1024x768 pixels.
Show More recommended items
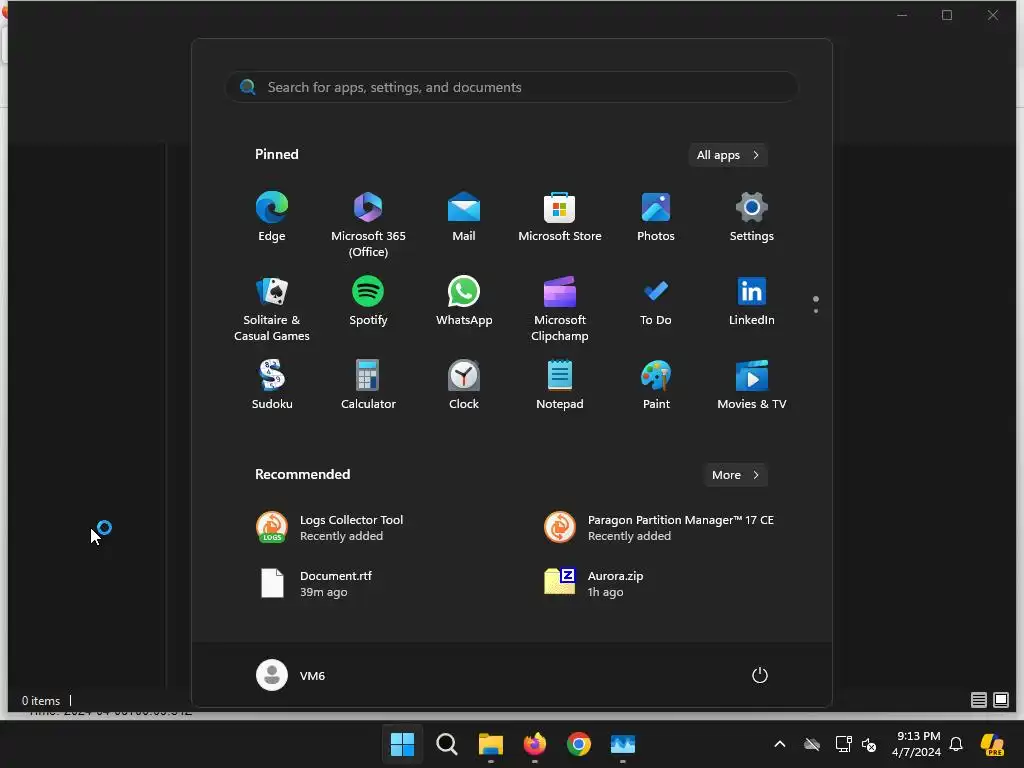735,475
